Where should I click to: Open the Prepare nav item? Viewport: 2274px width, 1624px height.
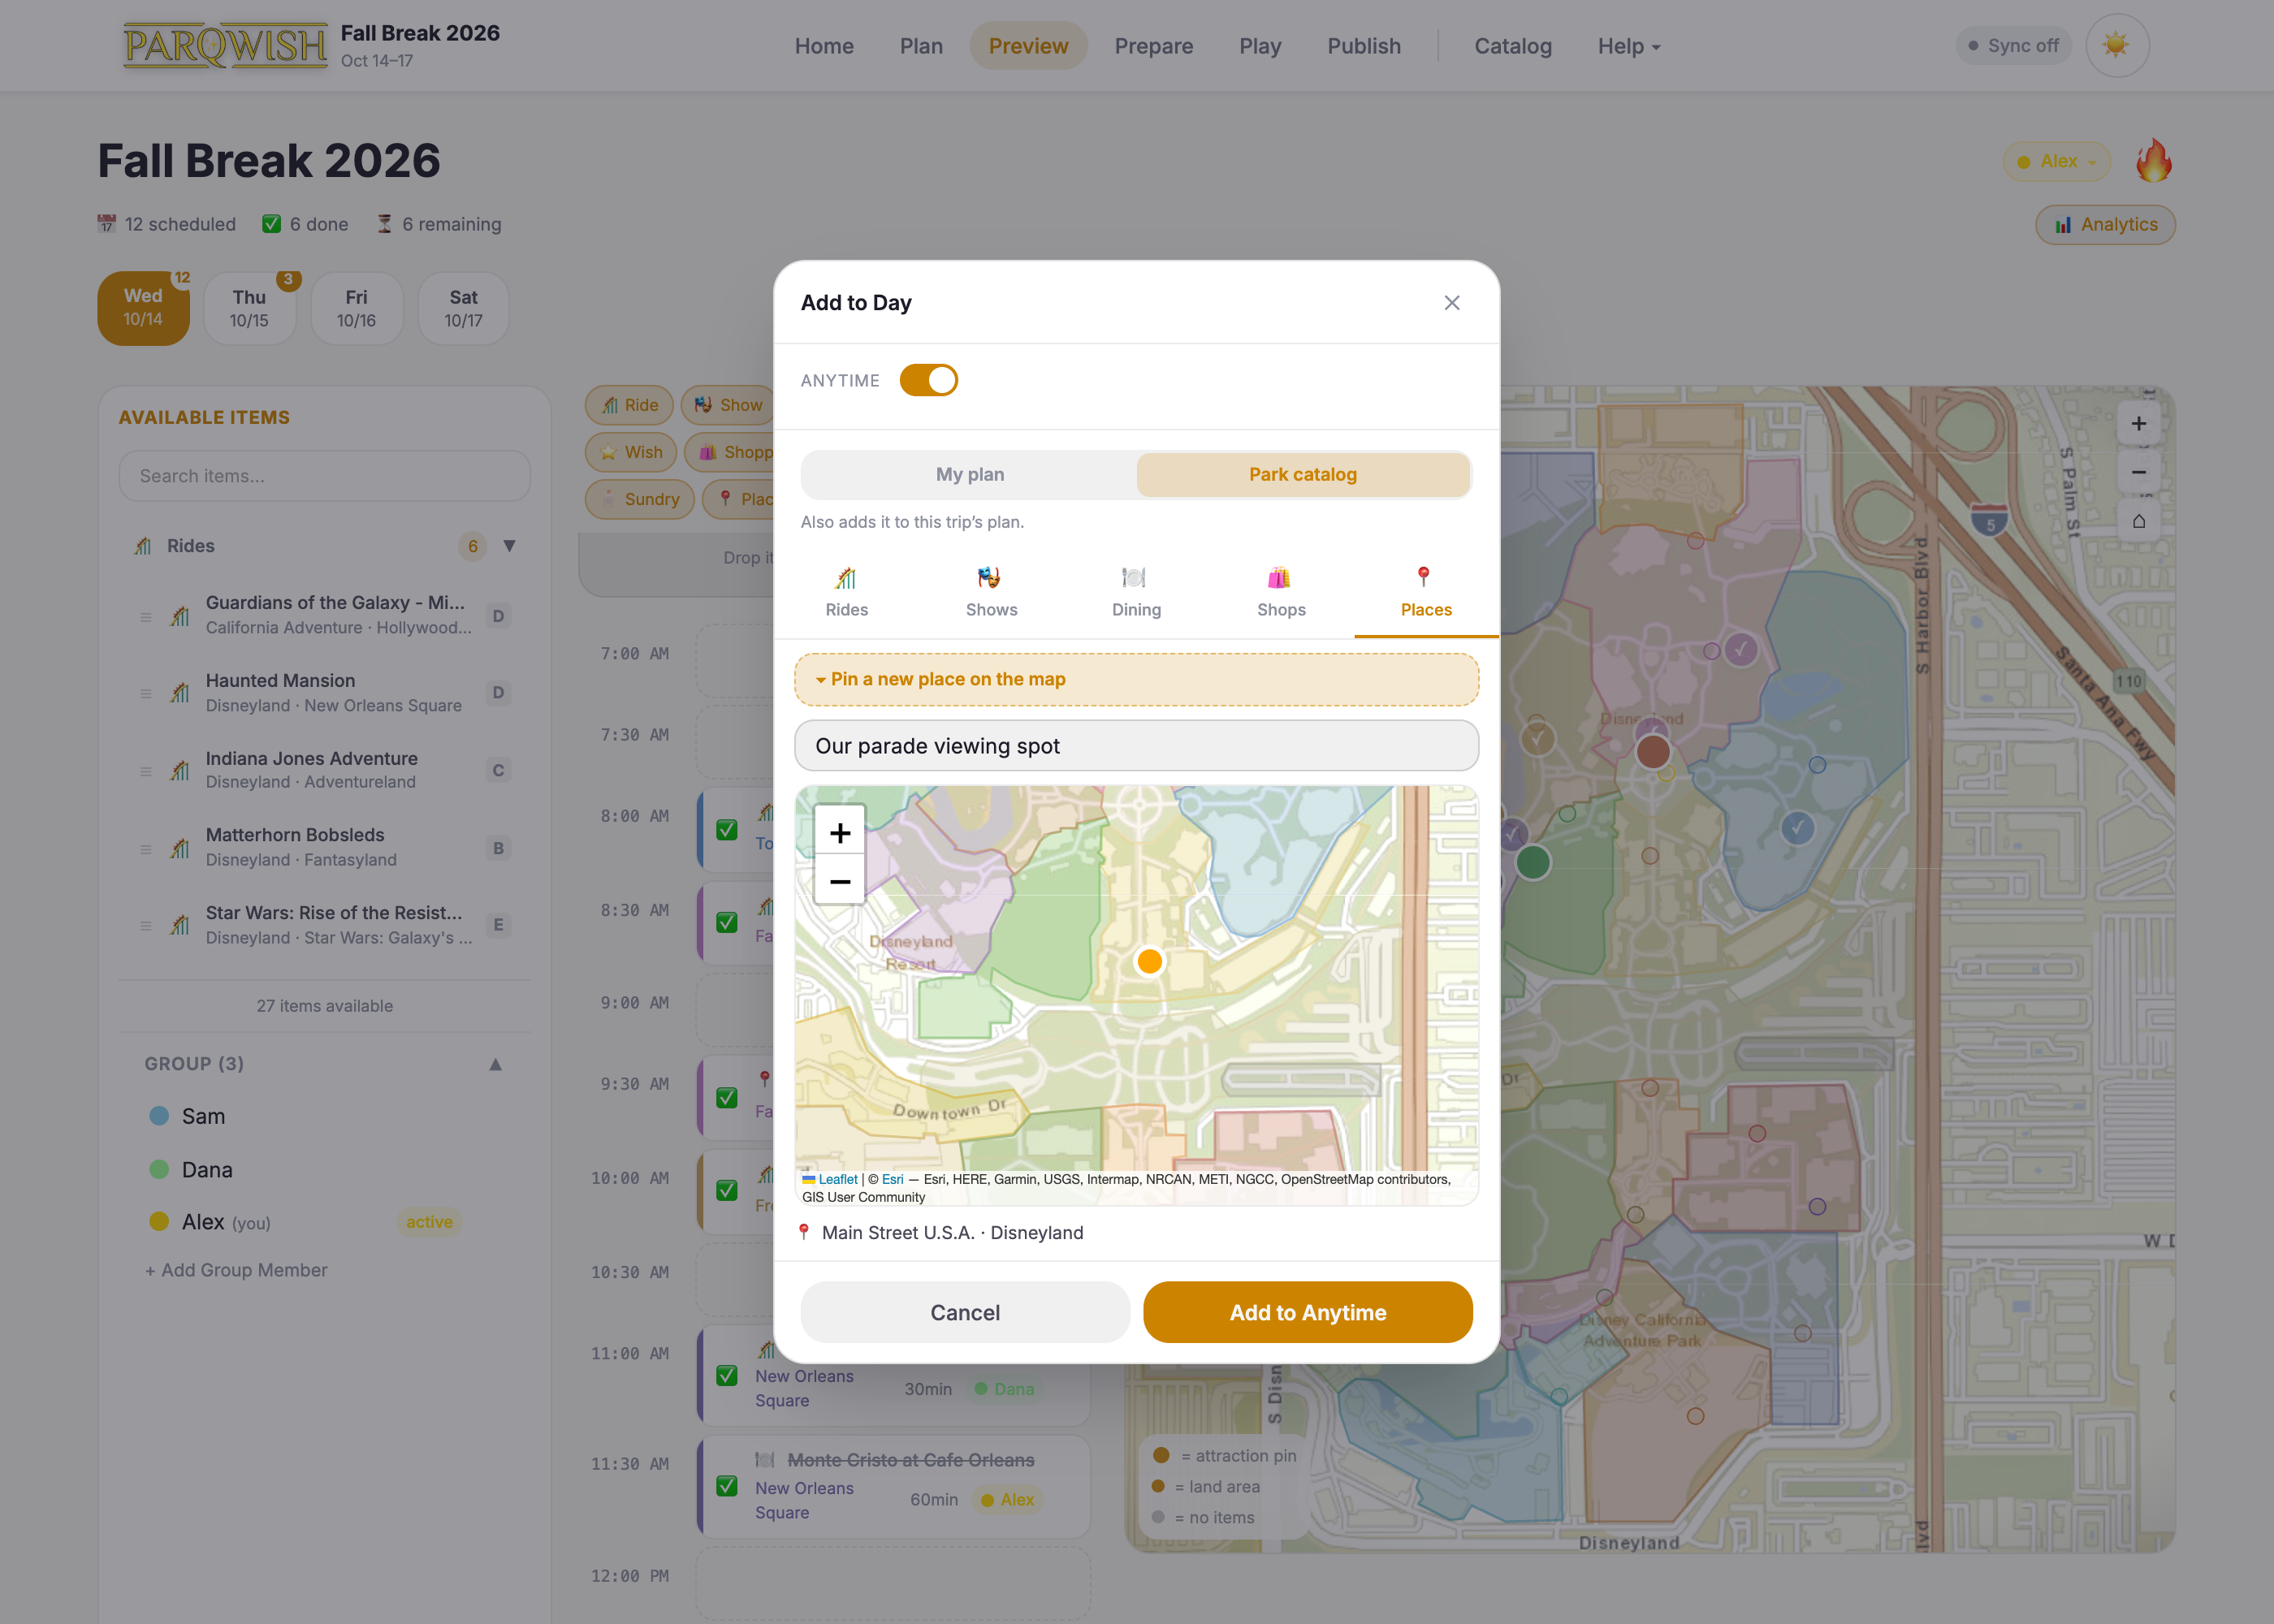[x=1154, y=46]
